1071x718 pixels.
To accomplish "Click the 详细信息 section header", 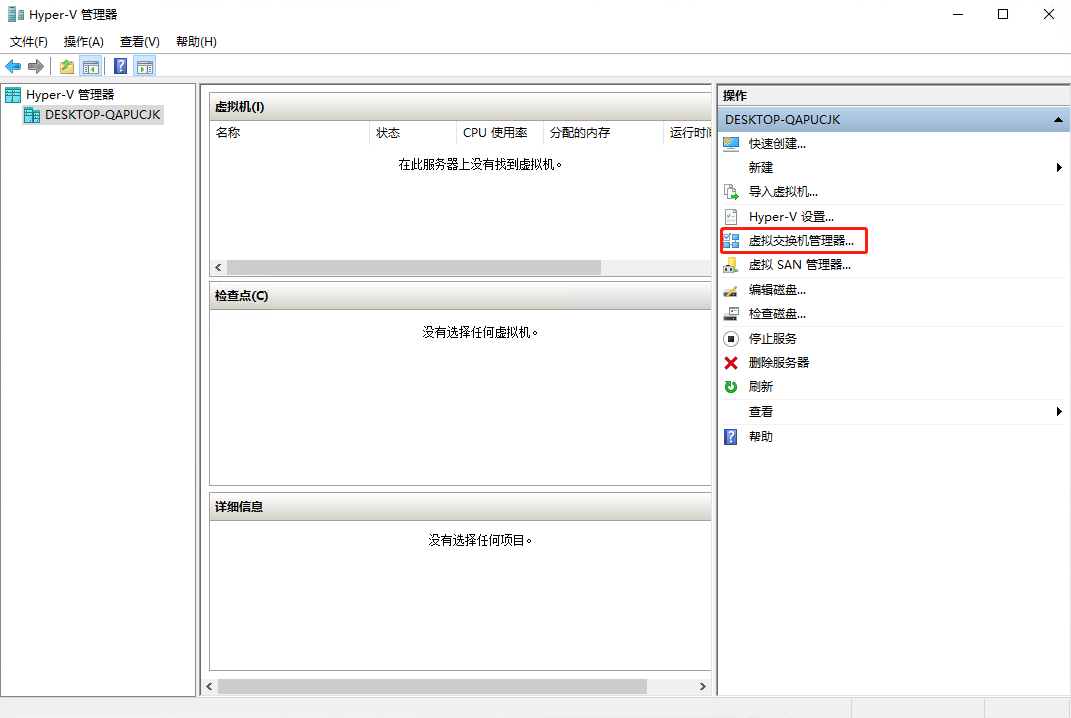I will (x=460, y=507).
